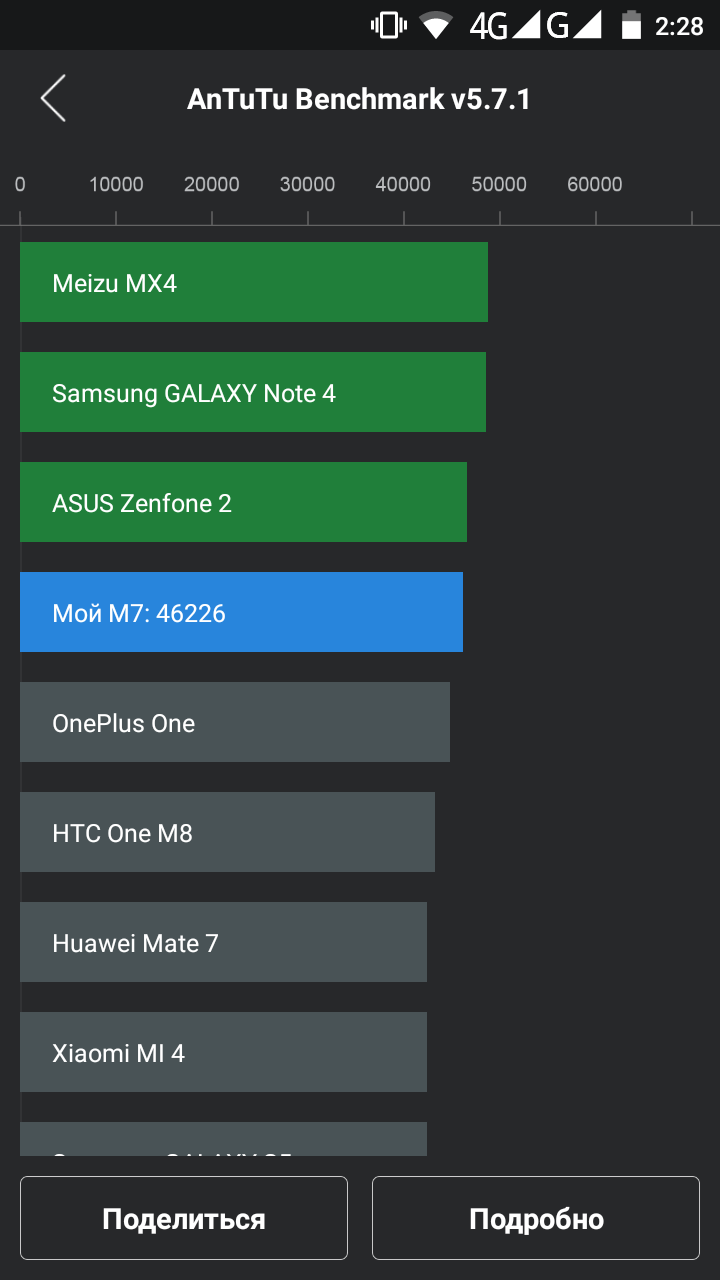Tap the 4G network signal icon
The width and height of the screenshot is (720, 1280).
505,25
